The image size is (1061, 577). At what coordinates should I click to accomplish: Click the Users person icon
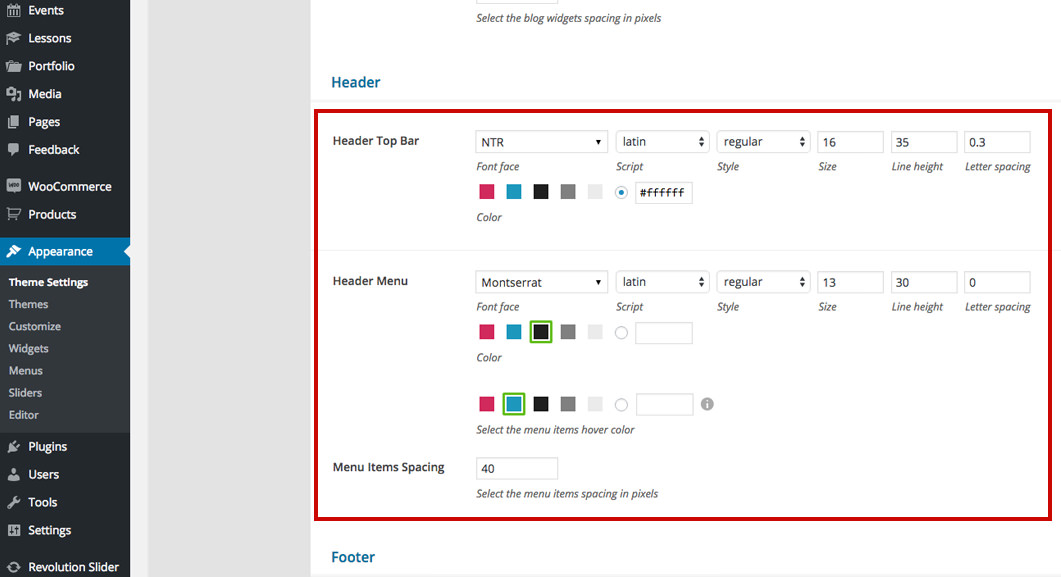click(14, 474)
